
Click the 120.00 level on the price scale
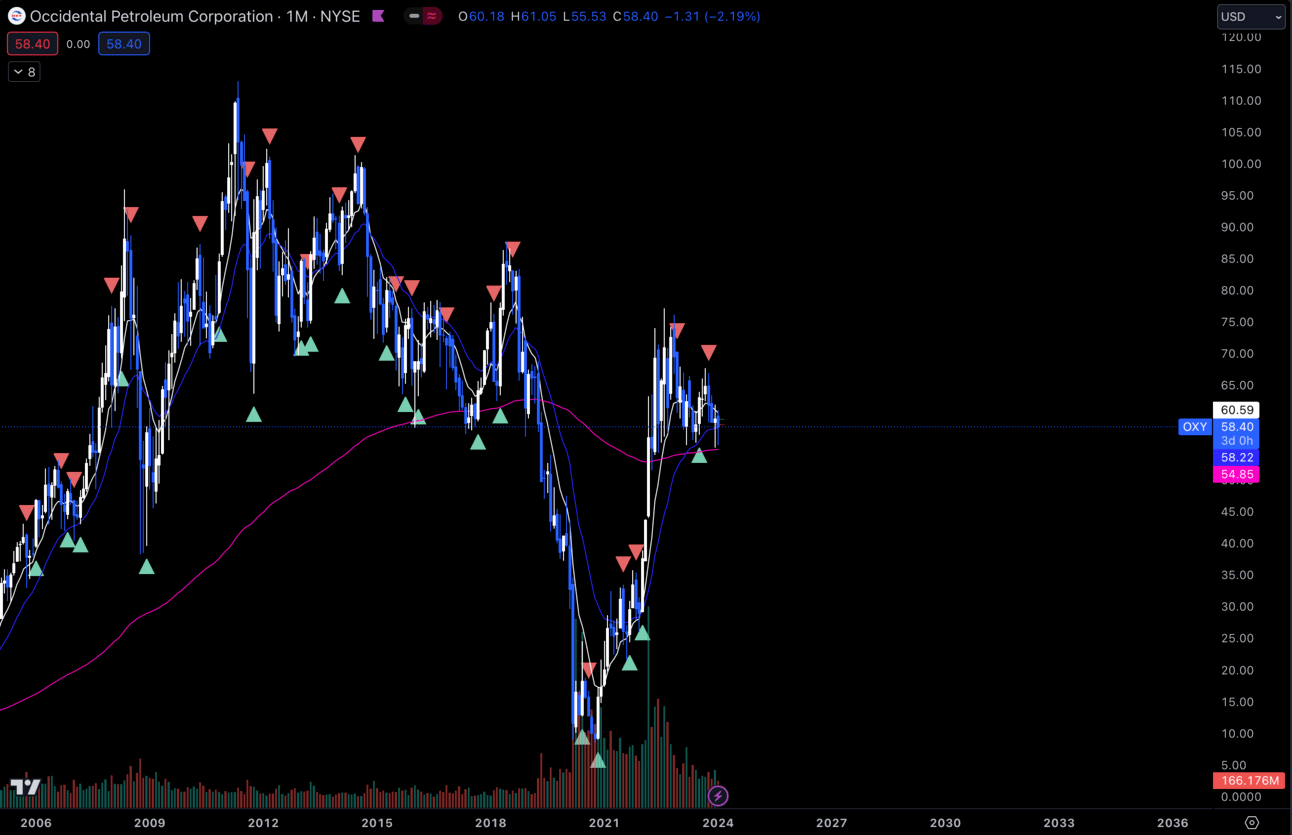click(1241, 37)
